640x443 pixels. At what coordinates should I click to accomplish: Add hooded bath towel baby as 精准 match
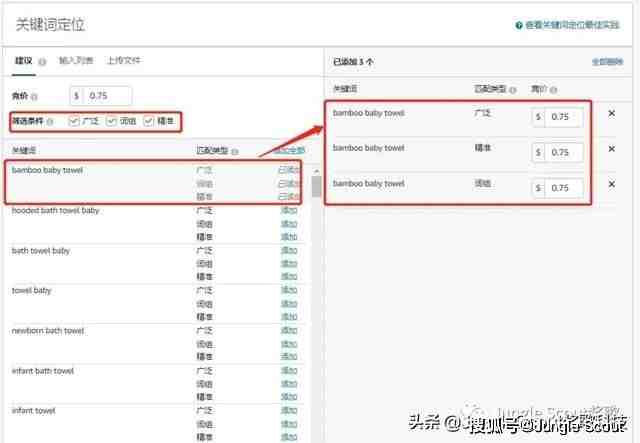point(289,237)
